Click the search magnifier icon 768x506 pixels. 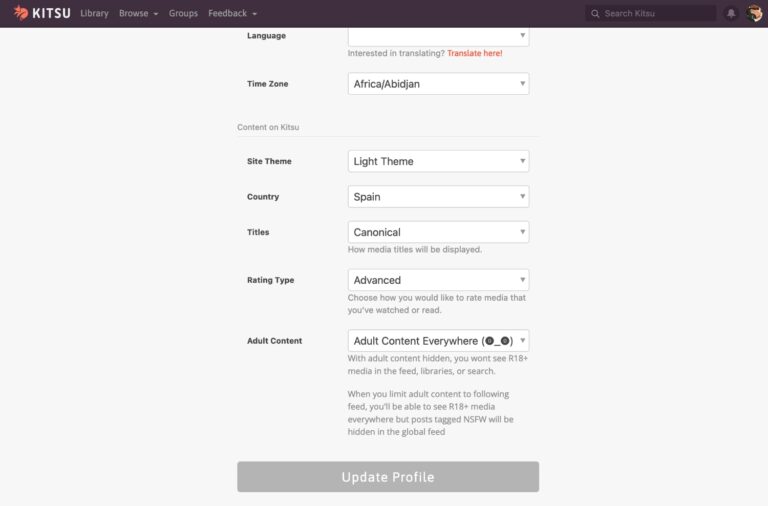click(596, 14)
